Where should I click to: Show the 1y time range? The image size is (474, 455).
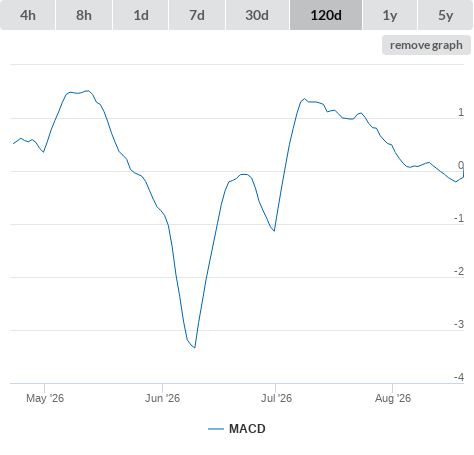(x=390, y=15)
